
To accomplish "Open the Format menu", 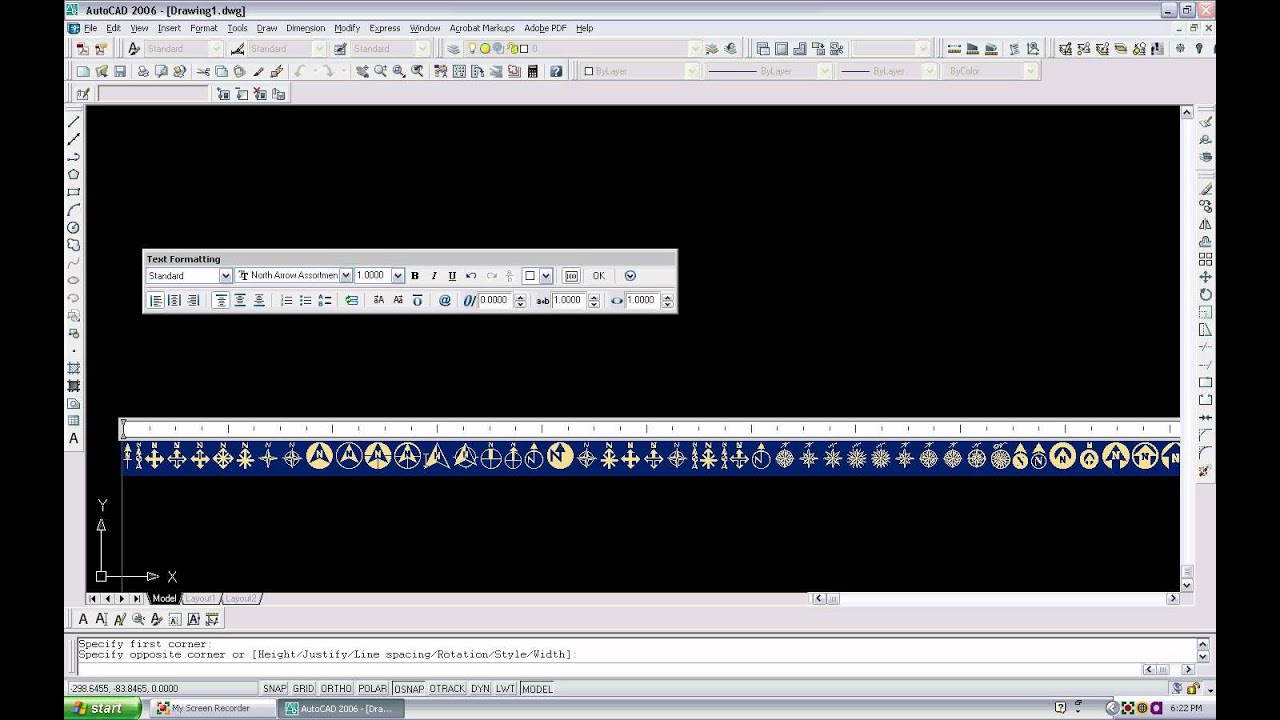I will tap(204, 28).
